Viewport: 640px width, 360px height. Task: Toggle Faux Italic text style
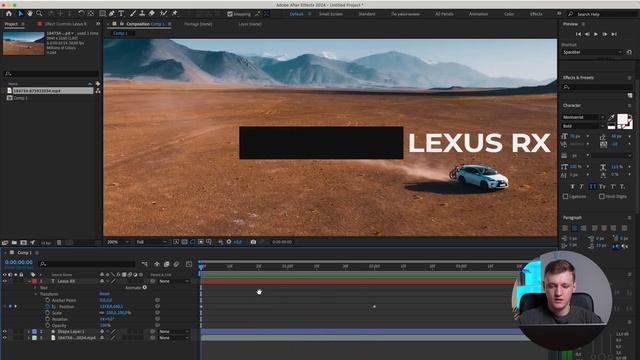582,187
